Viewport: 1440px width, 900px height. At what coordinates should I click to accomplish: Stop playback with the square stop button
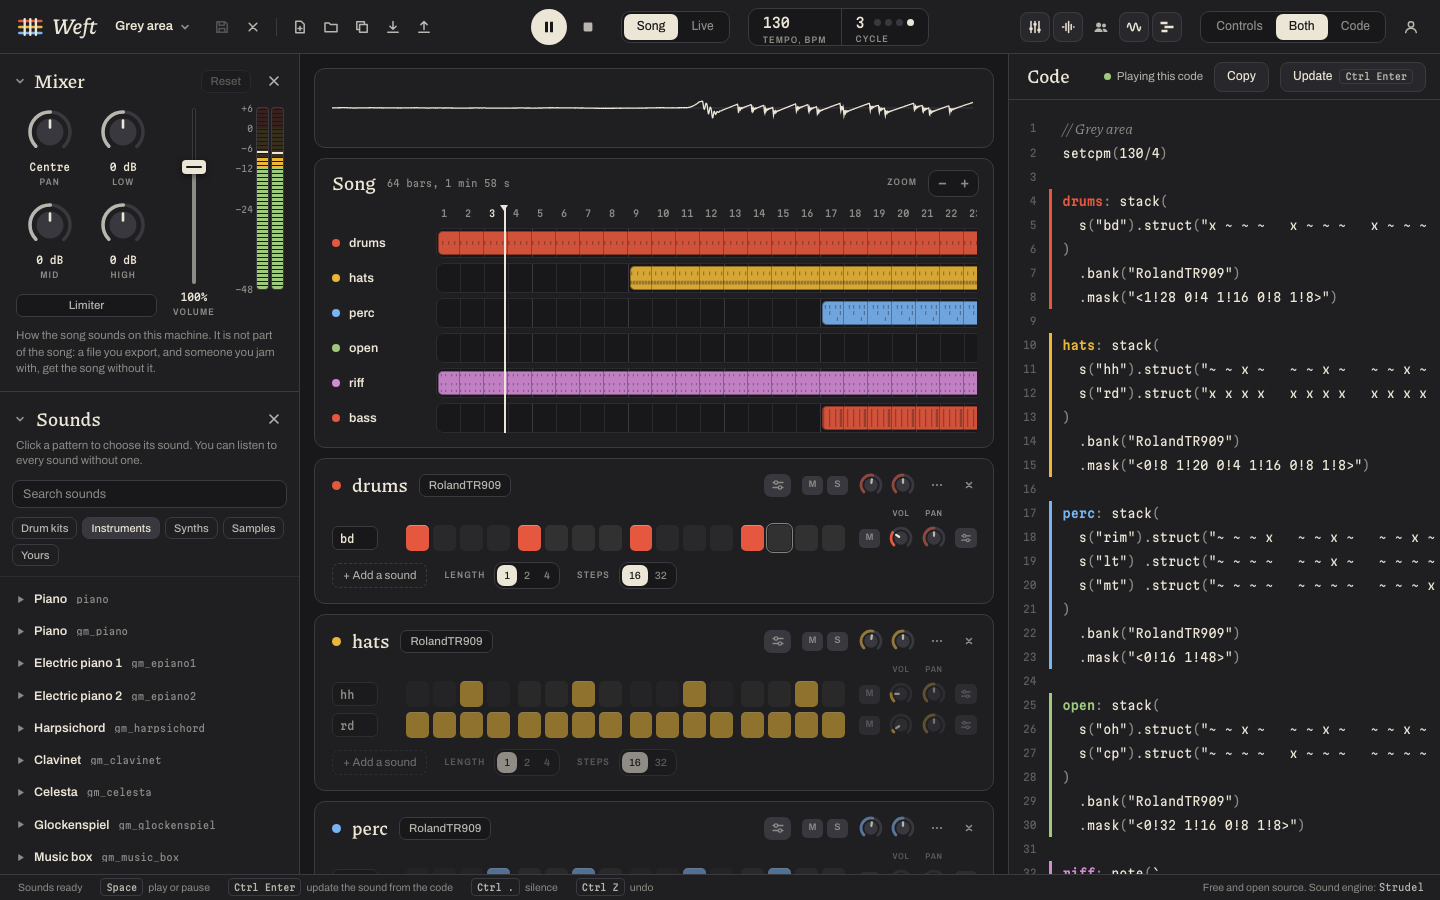click(x=588, y=27)
